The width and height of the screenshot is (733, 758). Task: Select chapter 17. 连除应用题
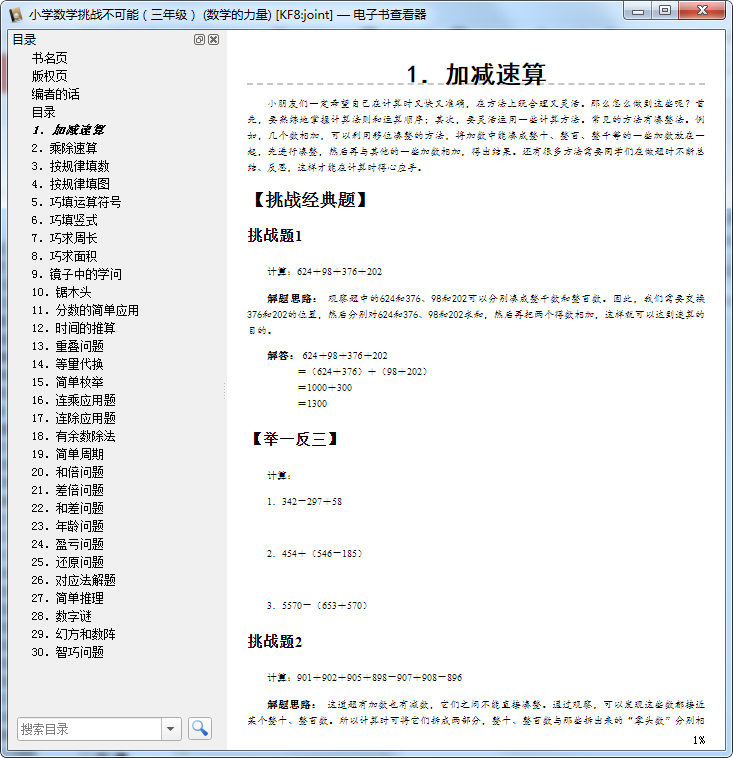click(x=73, y=418)
